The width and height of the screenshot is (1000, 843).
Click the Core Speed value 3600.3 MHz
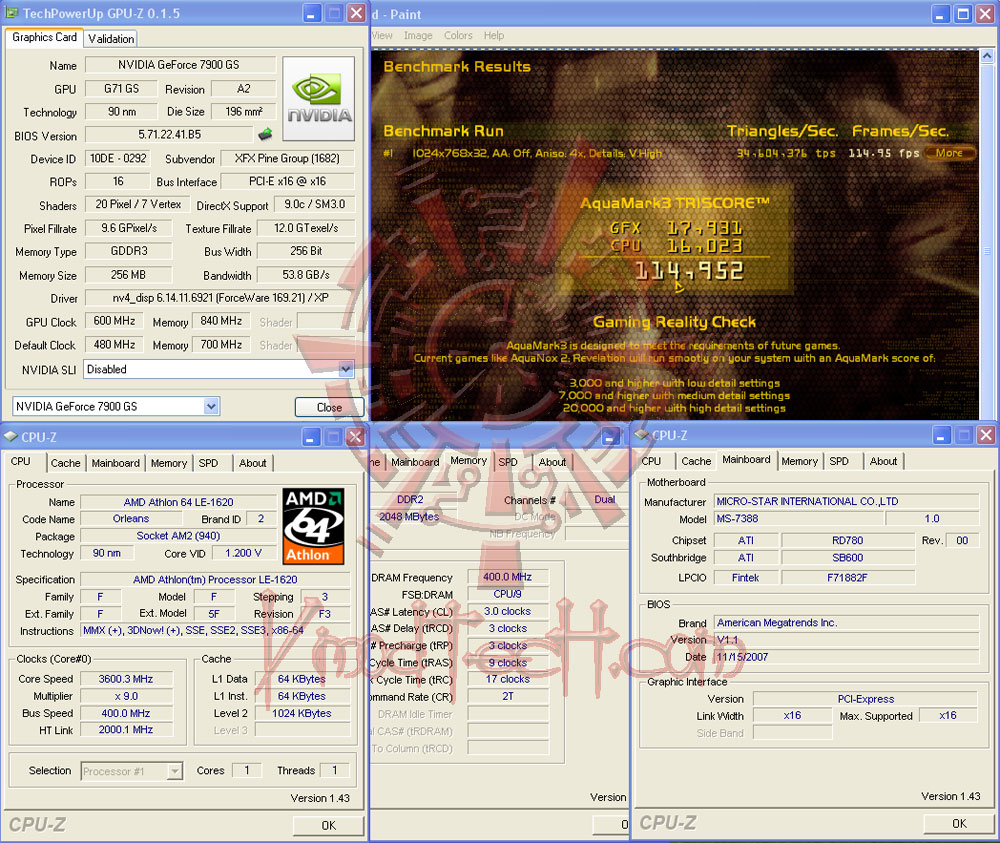pyautogui.click(x=126, y=679)
